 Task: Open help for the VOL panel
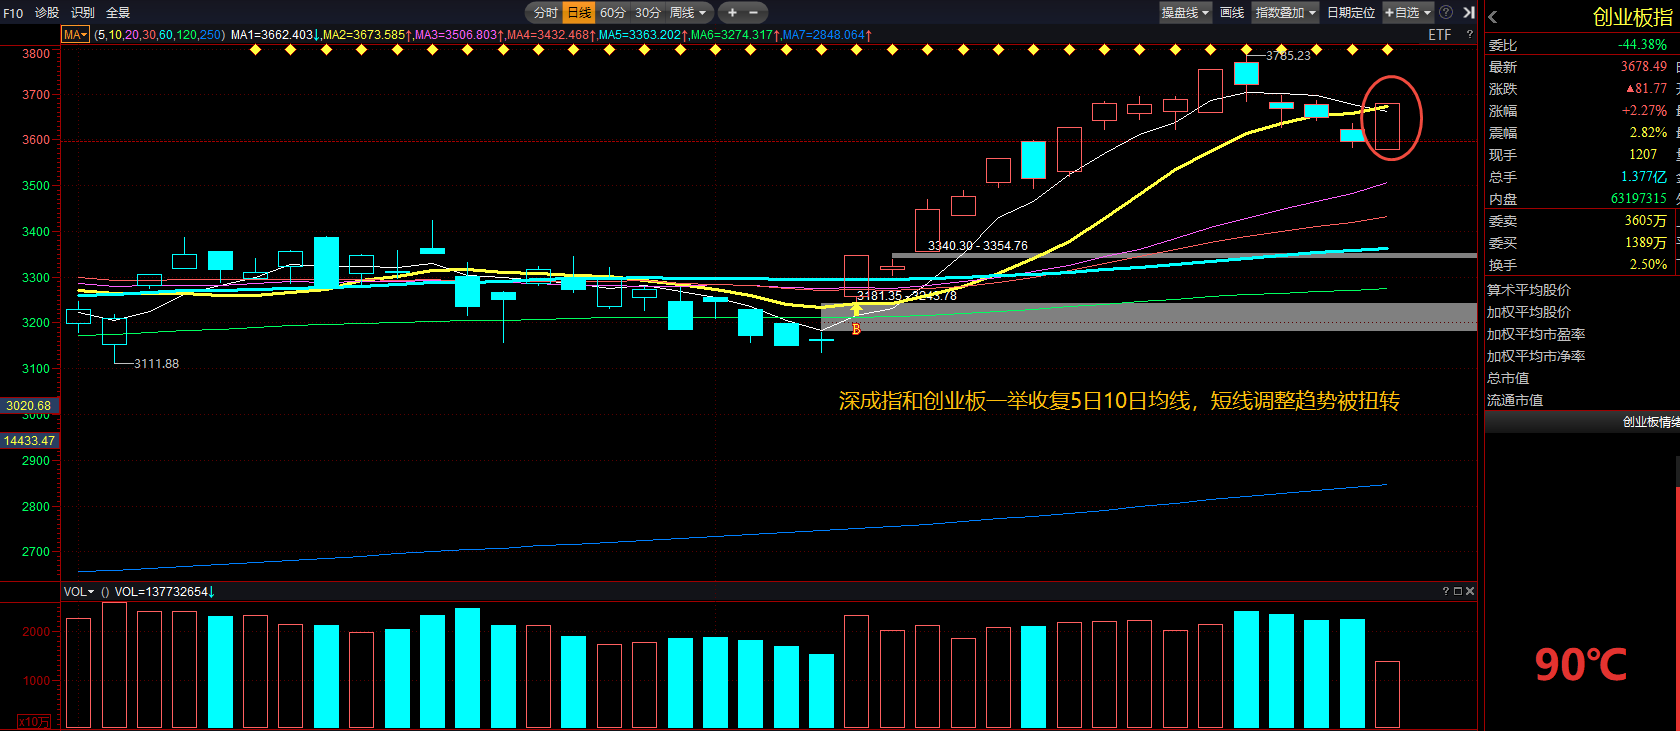pyautogui.click(x=1446, y=592)
